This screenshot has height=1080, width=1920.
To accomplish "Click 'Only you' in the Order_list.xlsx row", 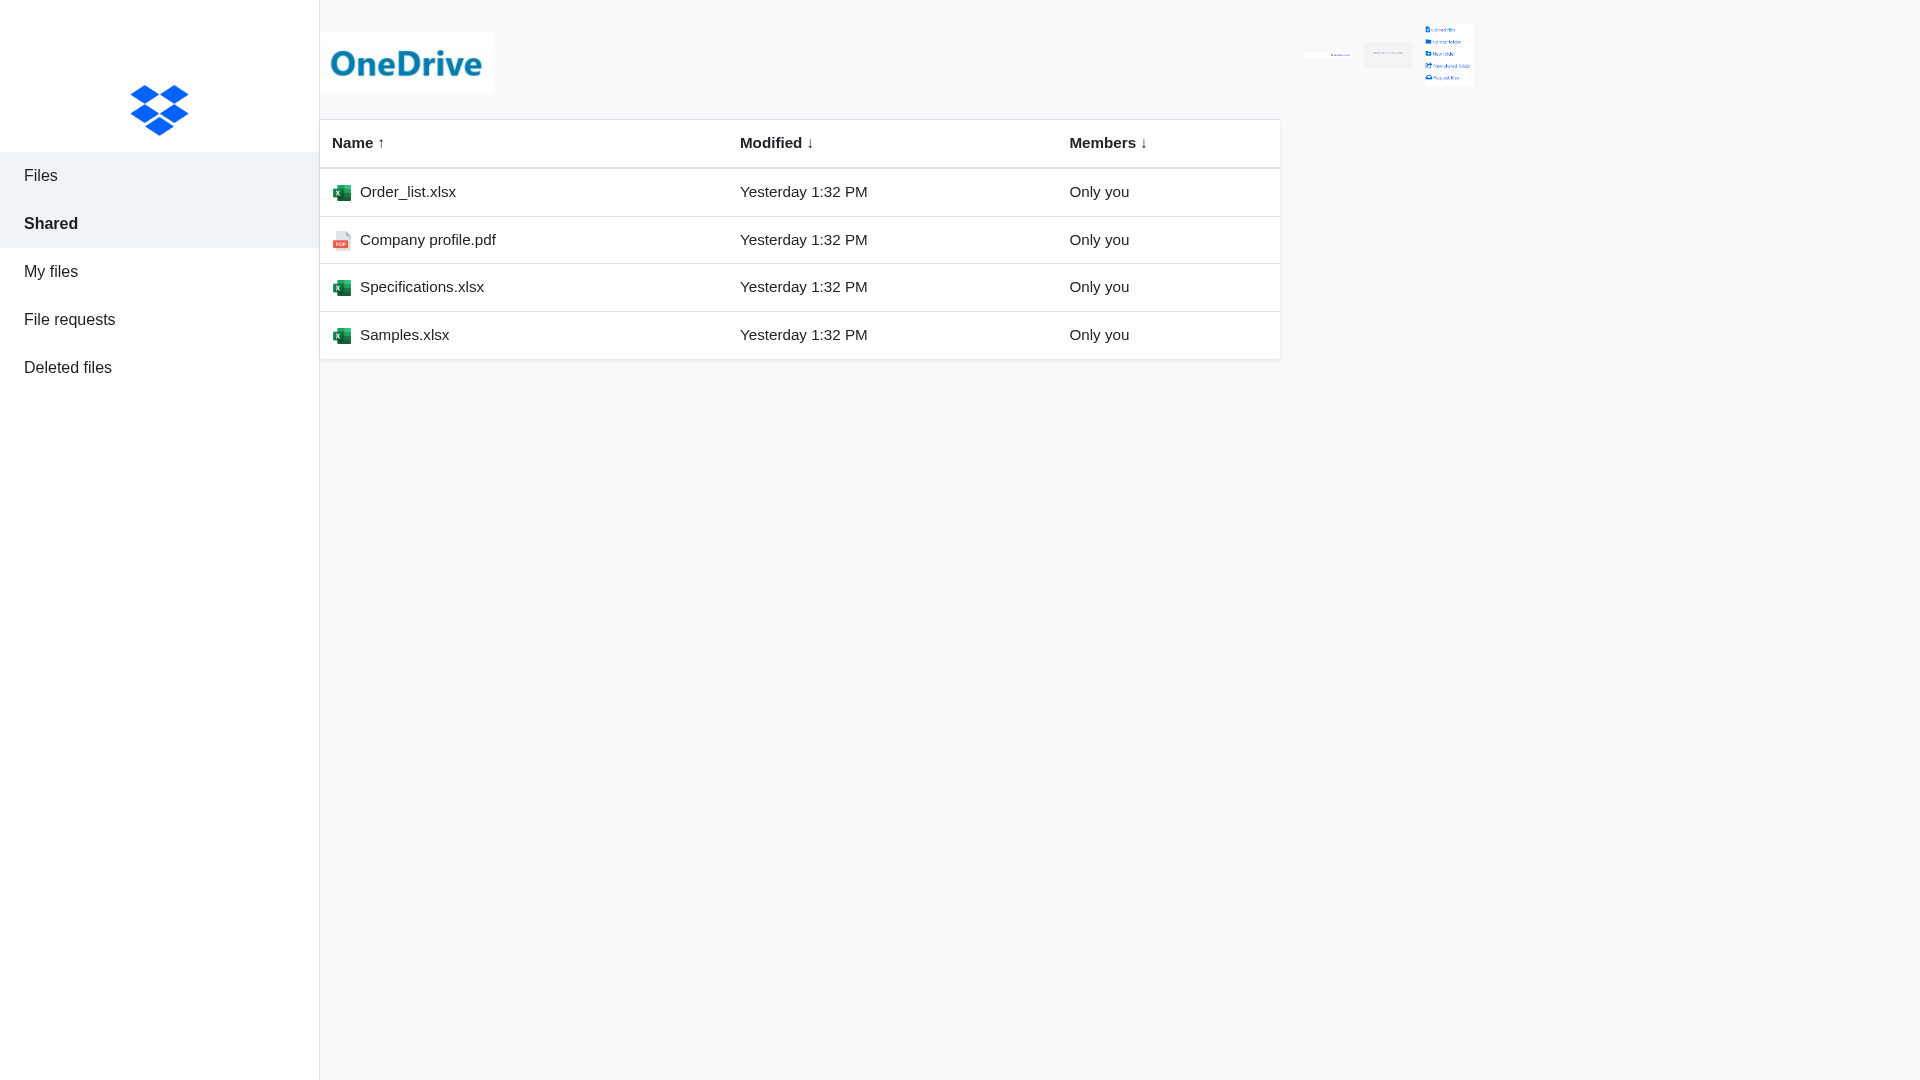I will coord(1099,192).
